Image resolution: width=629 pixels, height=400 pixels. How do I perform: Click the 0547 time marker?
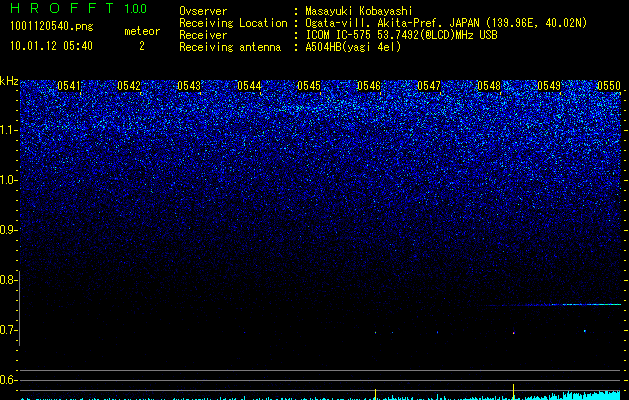coord(429,86)
